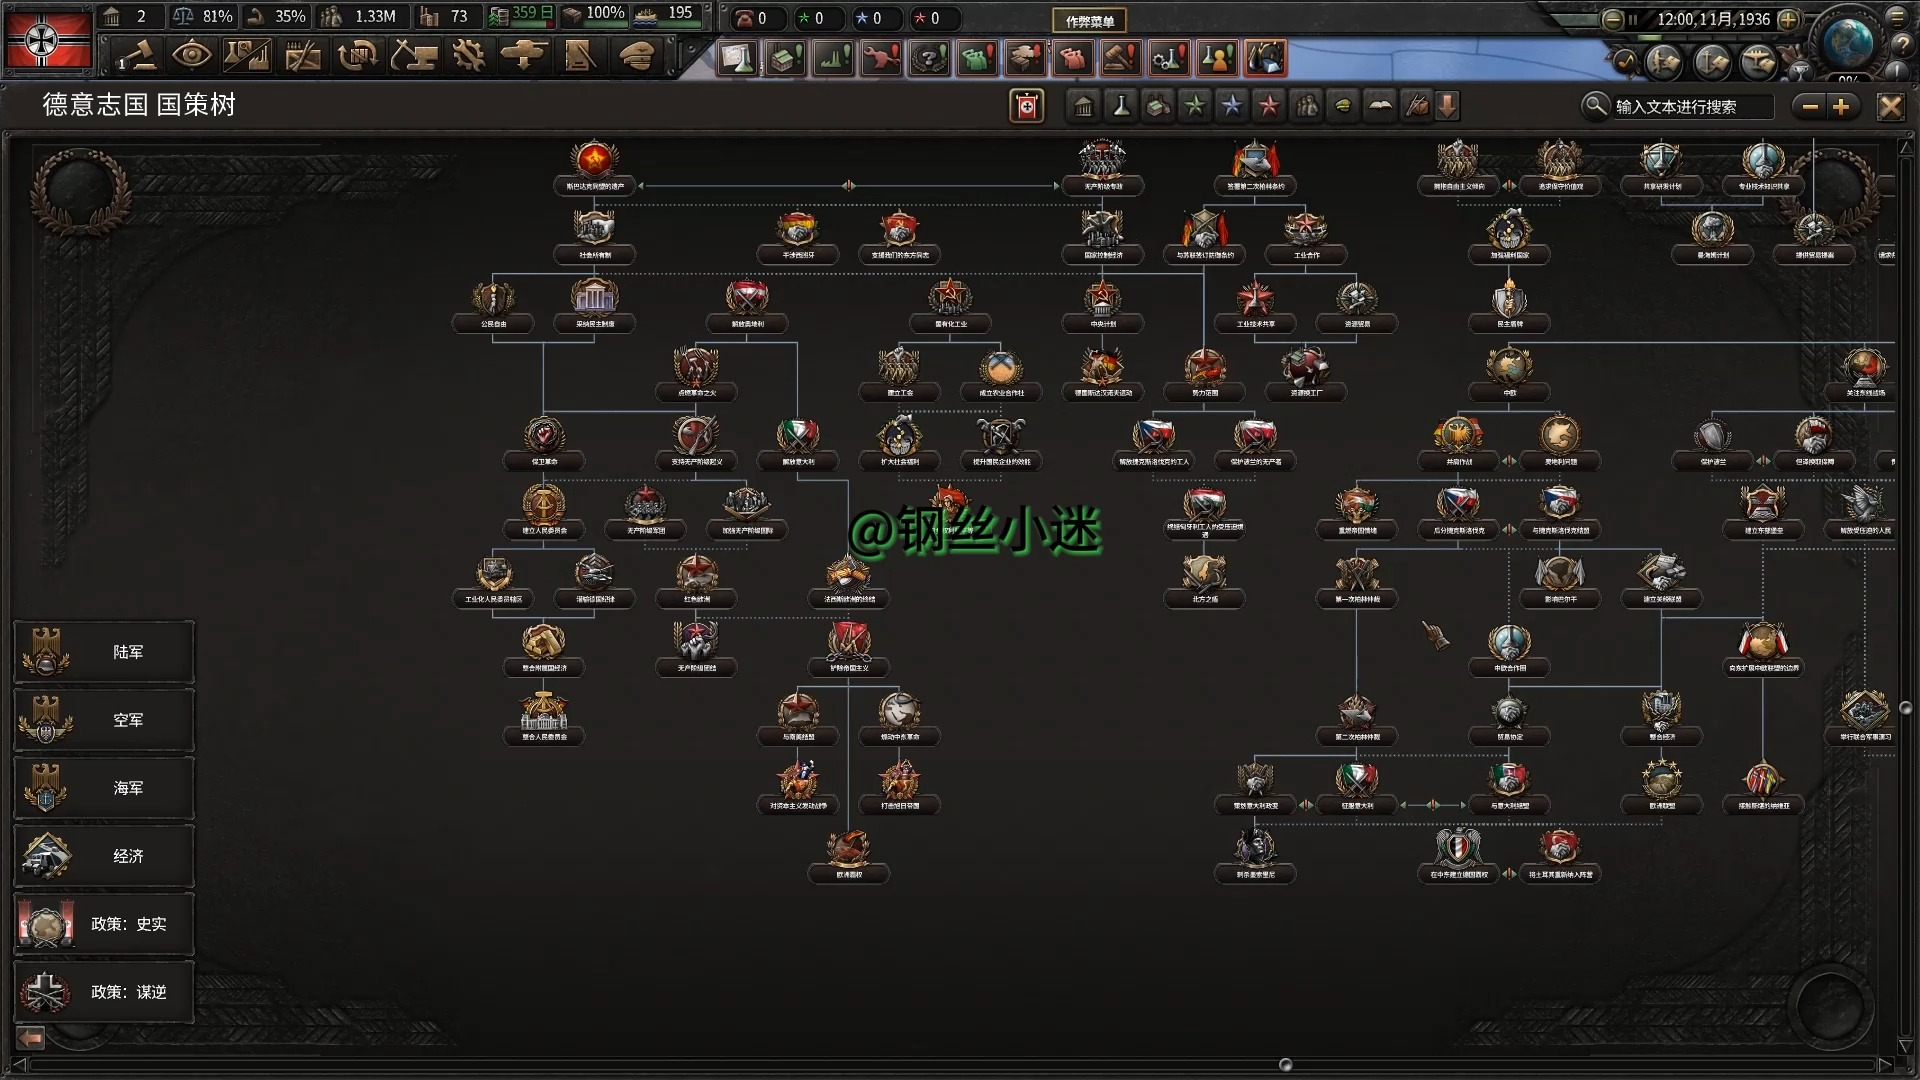Viewport: 1920px width, 1080px height.
Task: Toggle the green star focus filter
Action: (x=1195, y=106)
